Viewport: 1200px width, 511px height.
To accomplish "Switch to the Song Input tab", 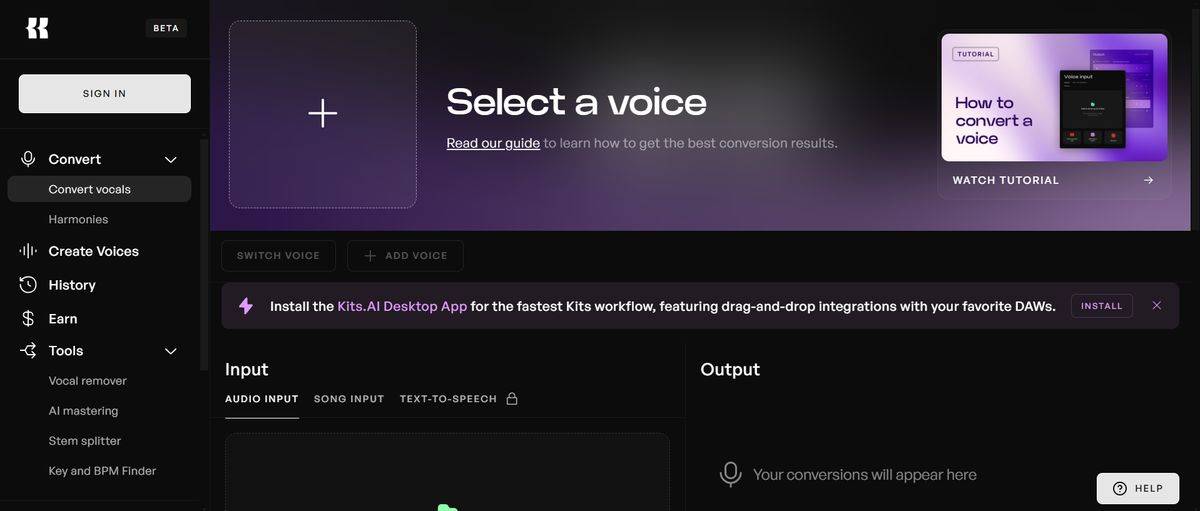I will tap(349, 399).
